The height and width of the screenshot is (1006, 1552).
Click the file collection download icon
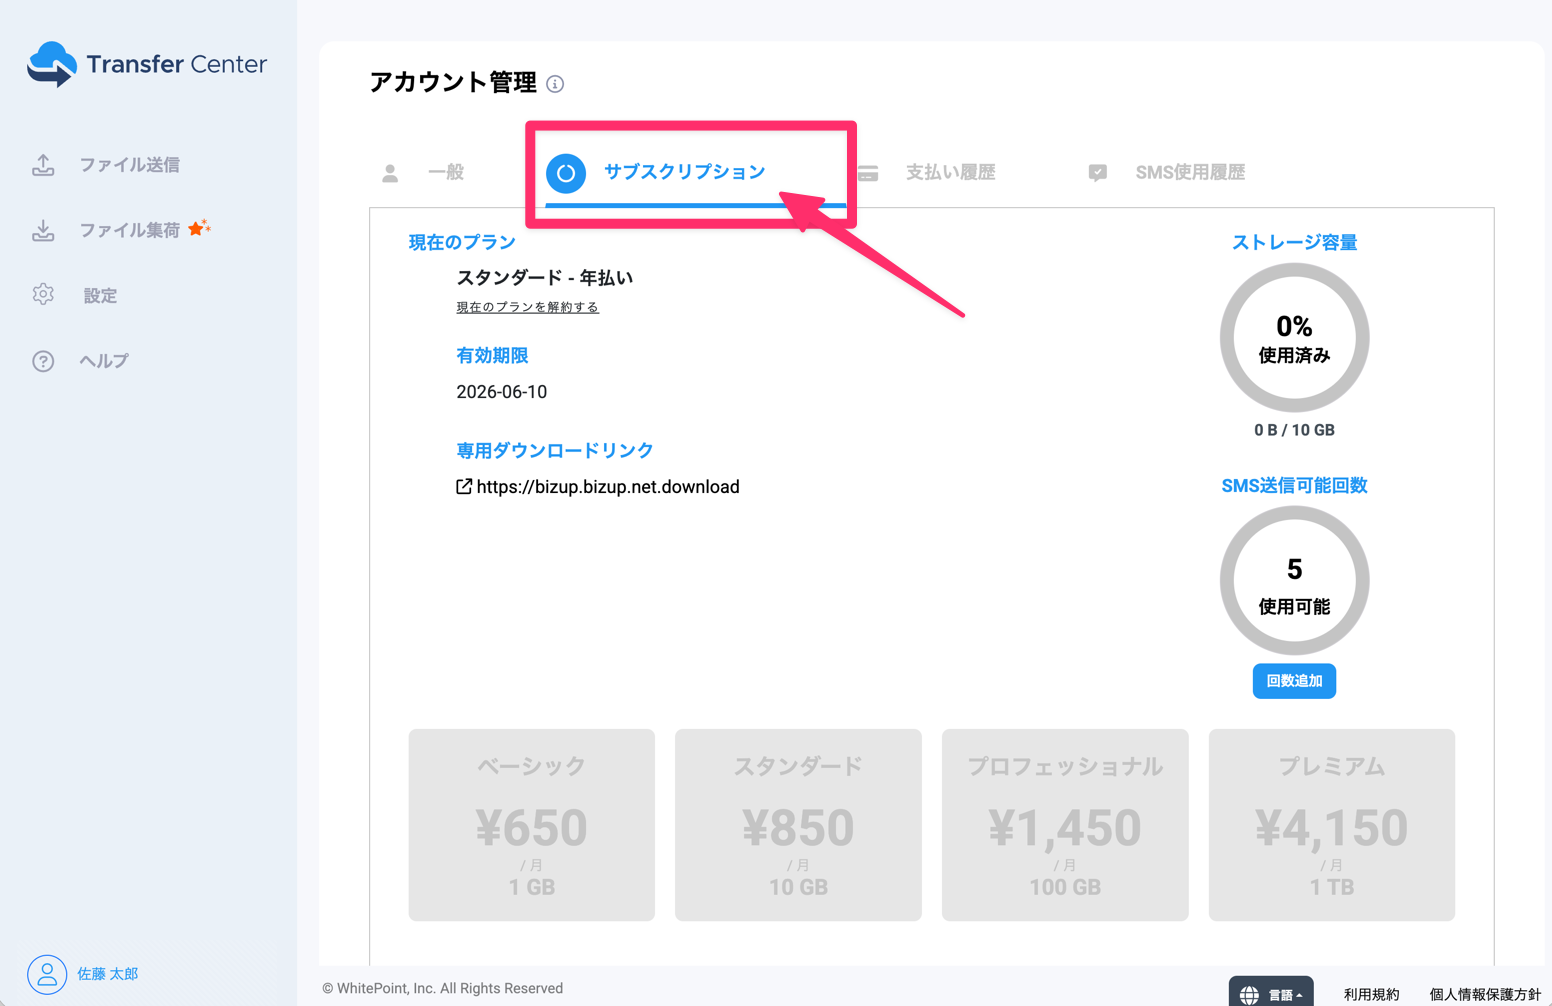pos(43,231)
